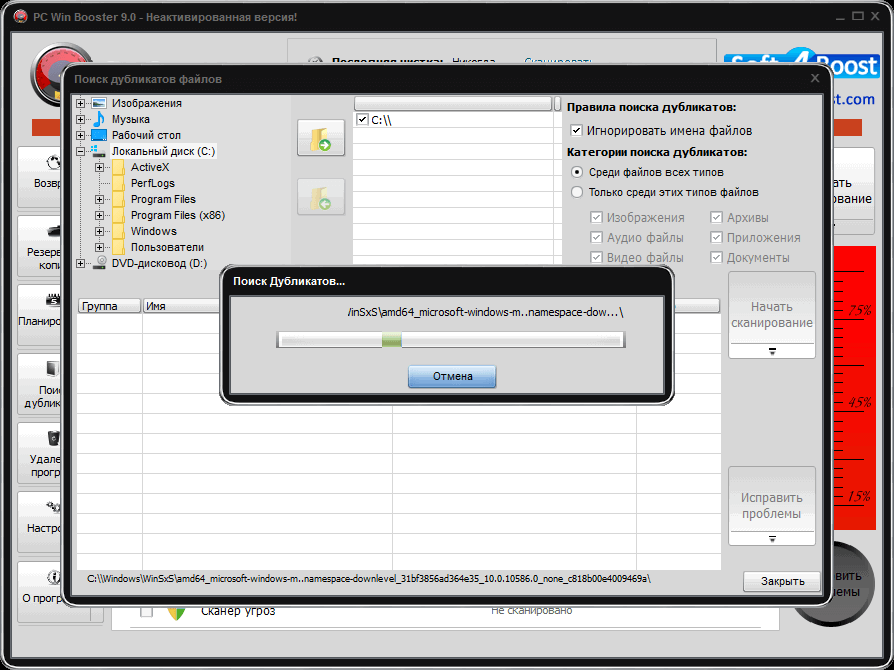Click the Имя column header
The height and width of the screenshot is (670, 894).
pyautogui.click(x=181, y=306)
